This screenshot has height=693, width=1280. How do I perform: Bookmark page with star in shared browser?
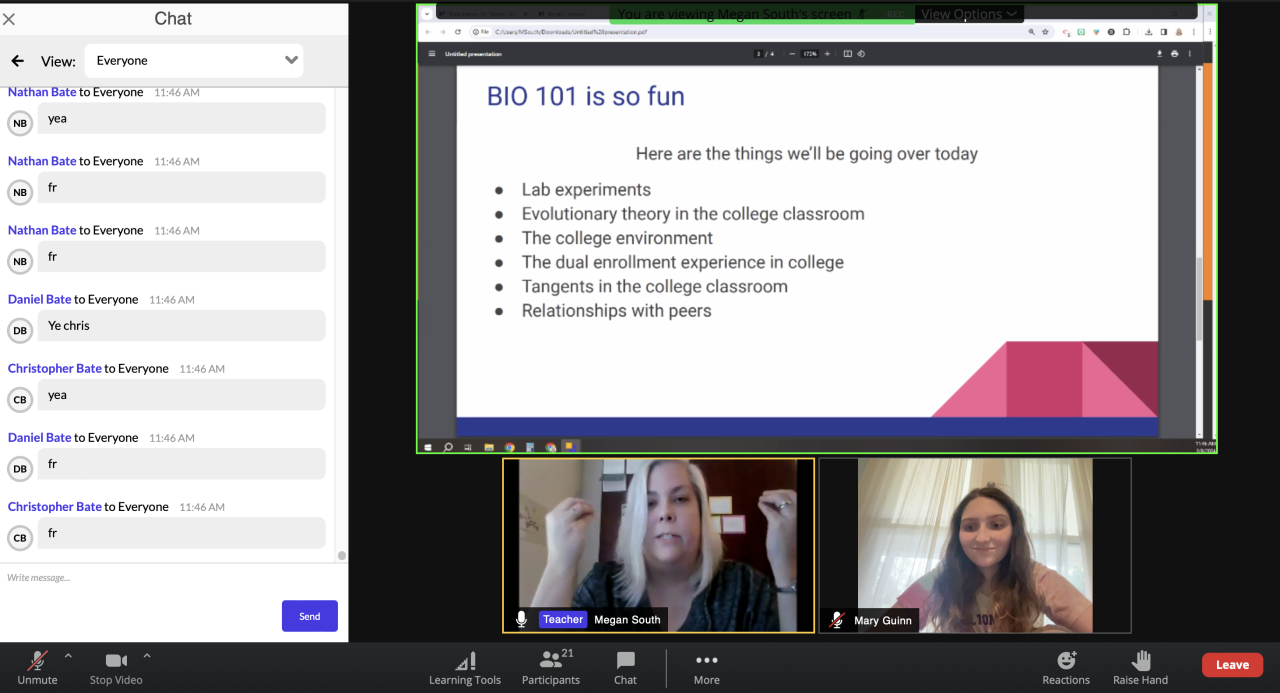tap(1045, 32)
